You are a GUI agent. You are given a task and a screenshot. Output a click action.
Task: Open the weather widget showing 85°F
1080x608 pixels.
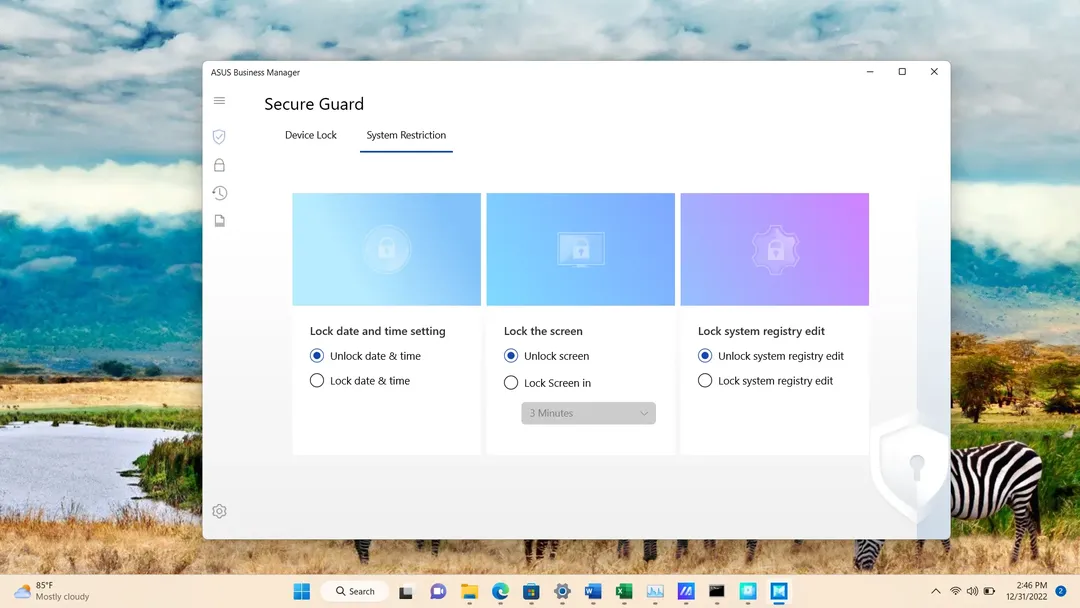coord(52,591)
